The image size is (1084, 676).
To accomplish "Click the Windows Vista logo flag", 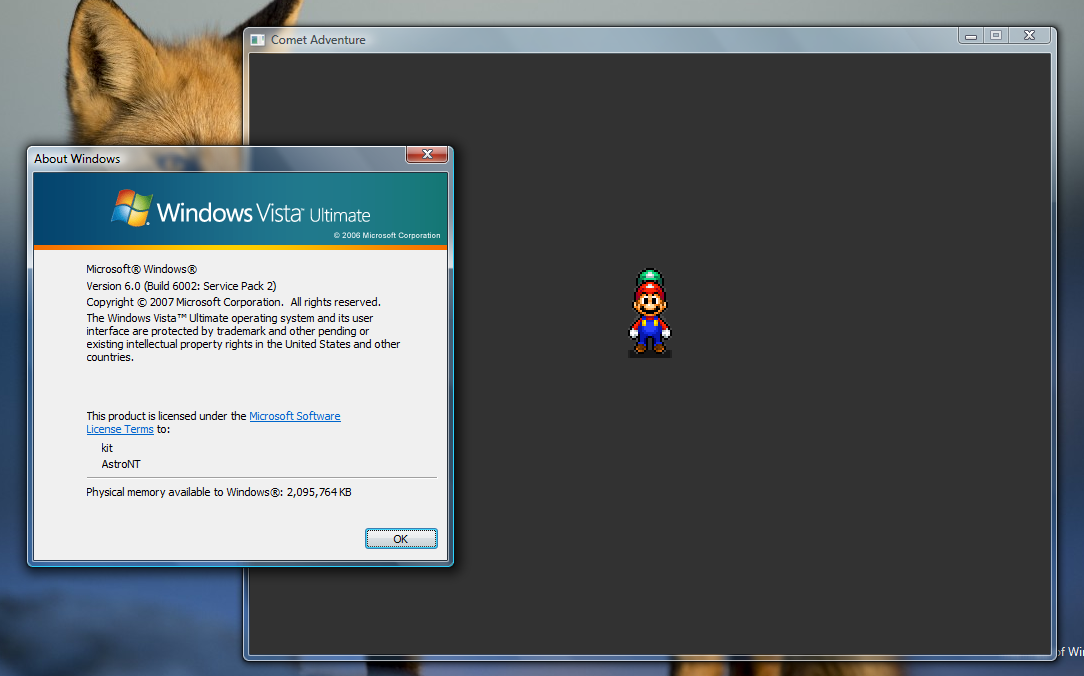I will click(x=131, y=207).
